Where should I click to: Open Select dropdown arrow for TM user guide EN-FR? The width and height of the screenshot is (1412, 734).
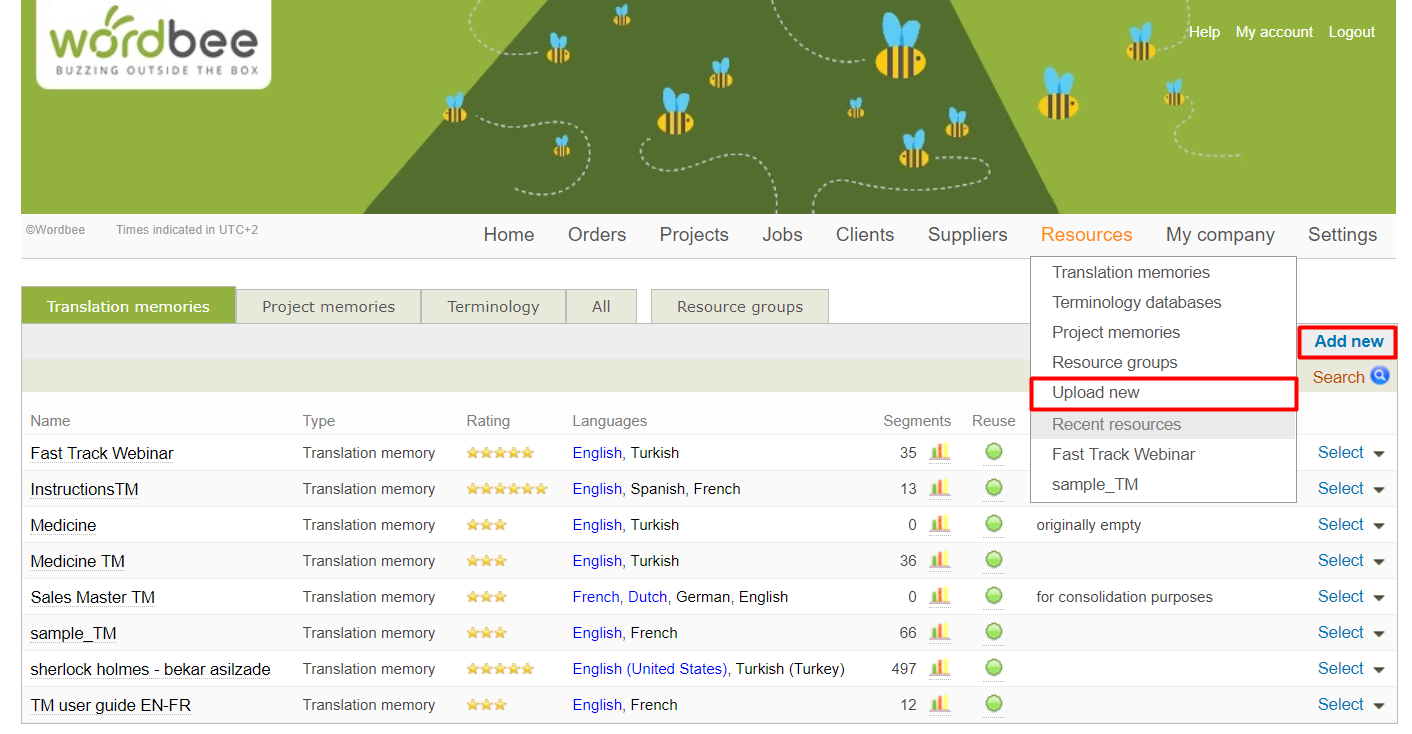pyautogui.click(x=1379, y=706)
